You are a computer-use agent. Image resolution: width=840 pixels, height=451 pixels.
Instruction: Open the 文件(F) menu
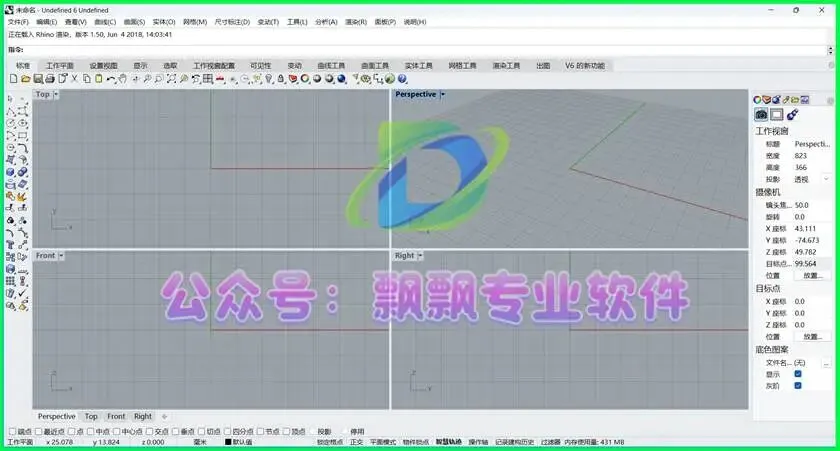click(18, 22)
